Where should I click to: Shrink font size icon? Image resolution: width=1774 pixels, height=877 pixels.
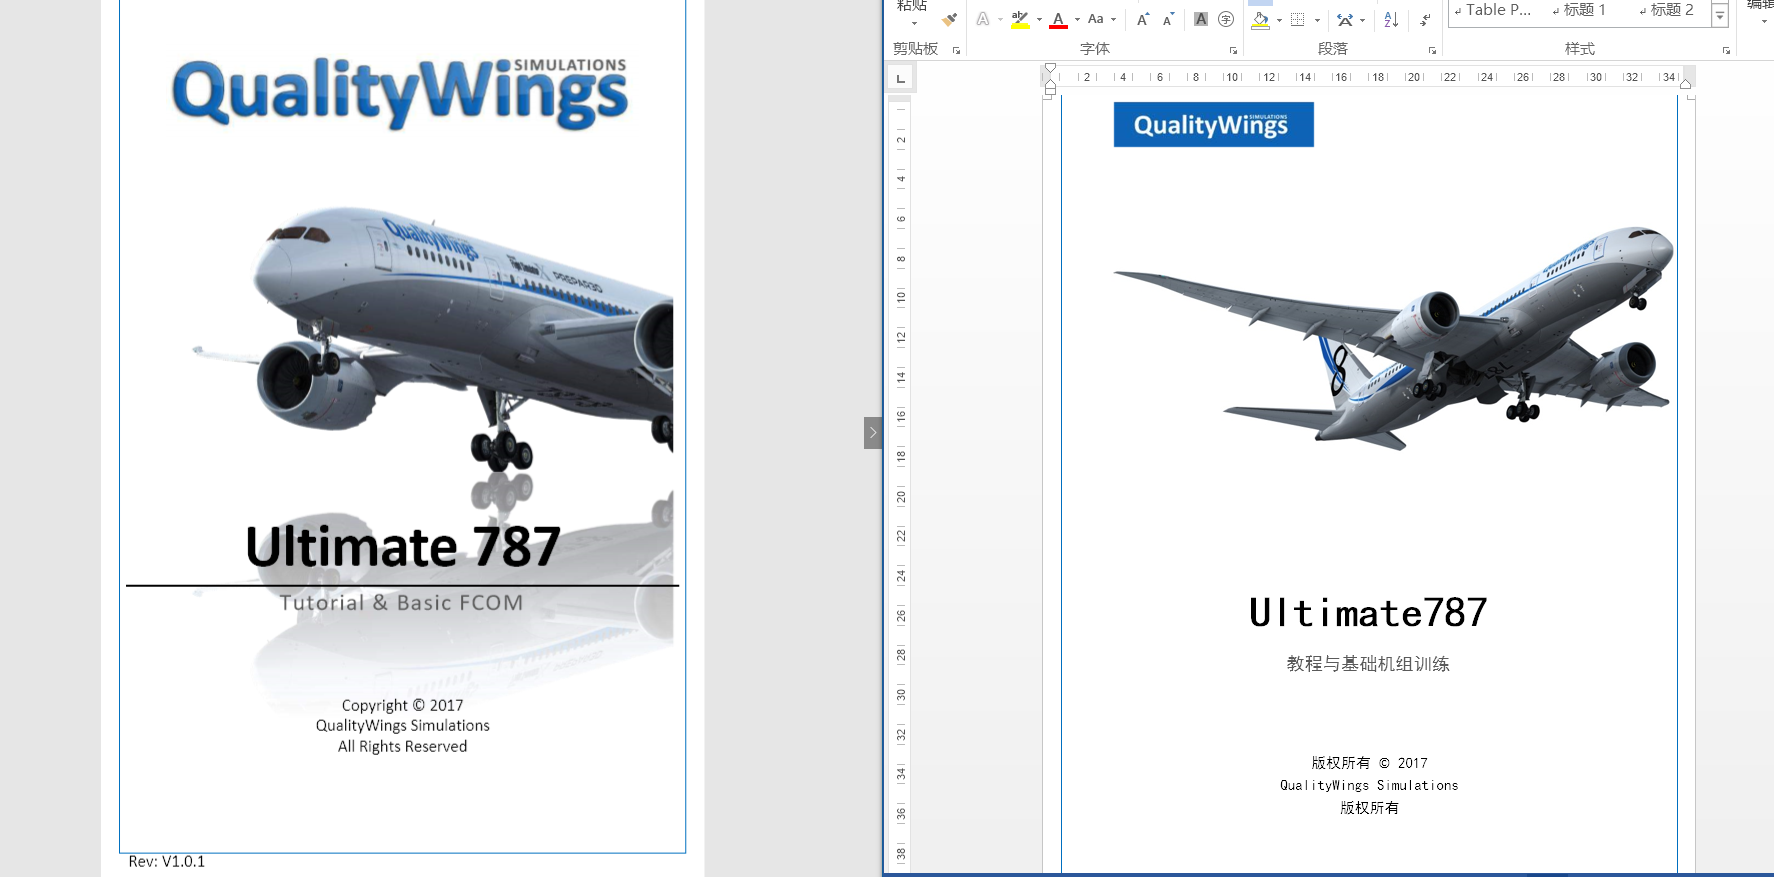coord(1167,19)
